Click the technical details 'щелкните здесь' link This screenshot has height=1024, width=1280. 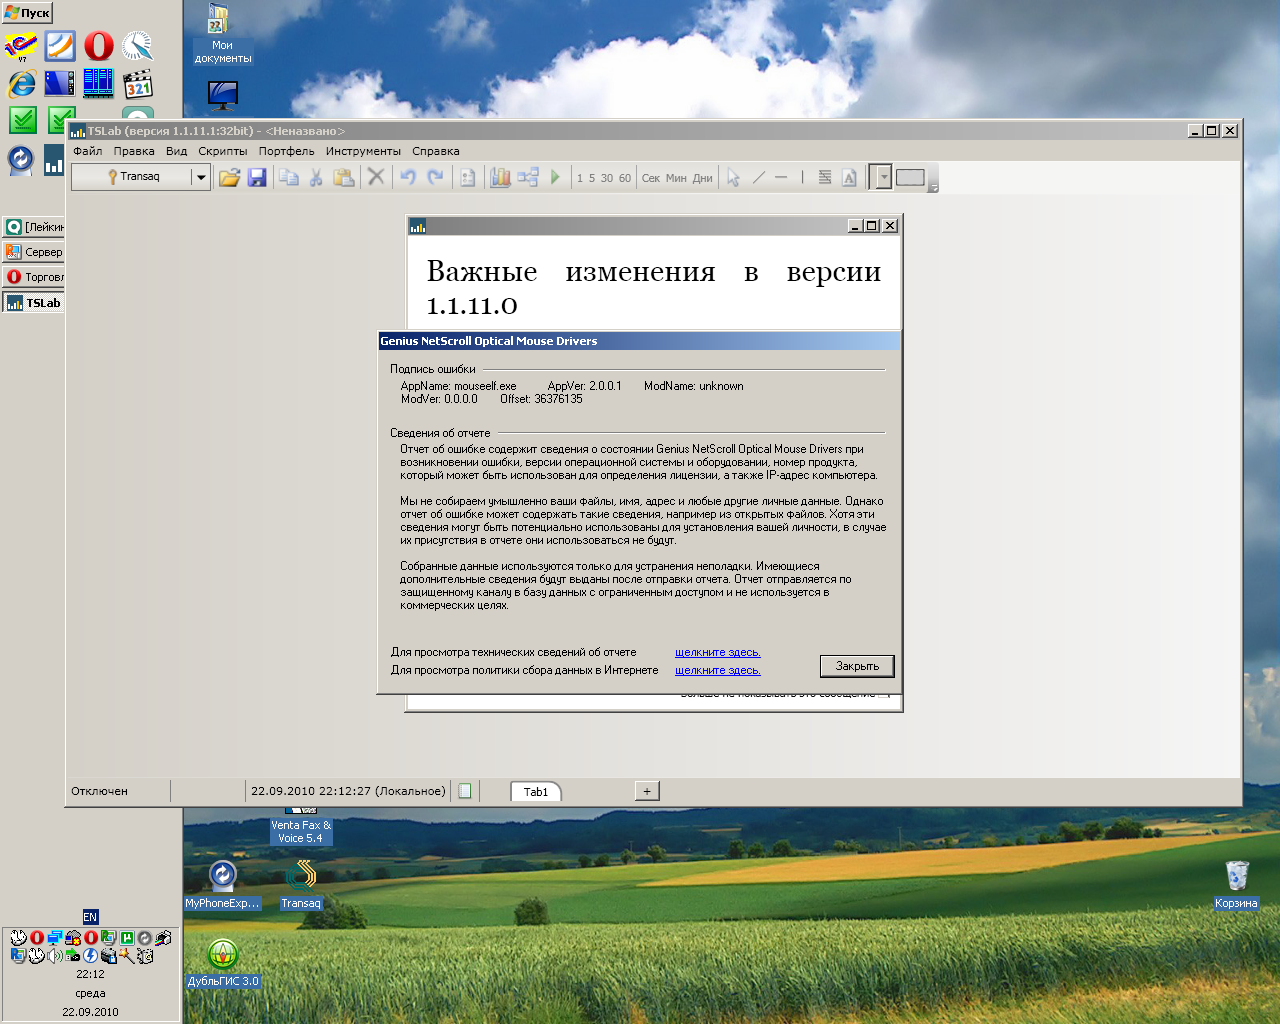(x=717, y=653)
